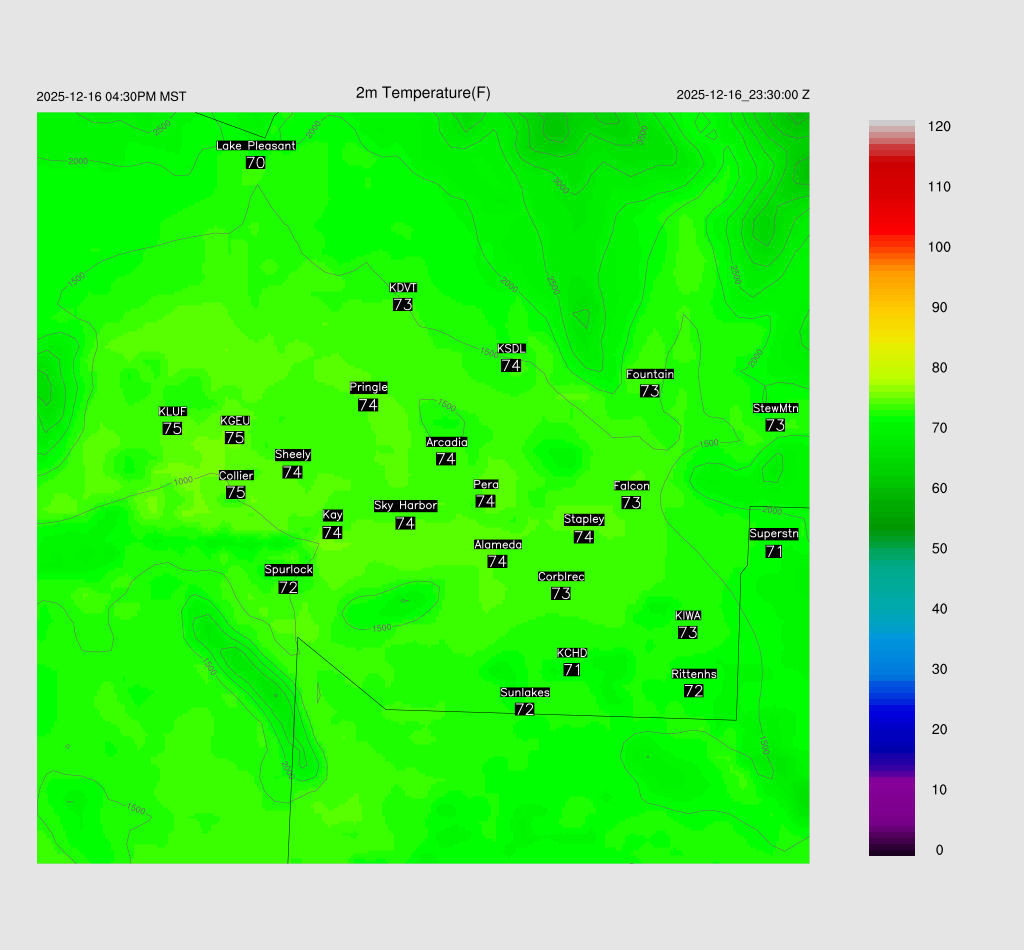
Task: Click the Lake Pleasant station label
Action: (x=256, y=146)
